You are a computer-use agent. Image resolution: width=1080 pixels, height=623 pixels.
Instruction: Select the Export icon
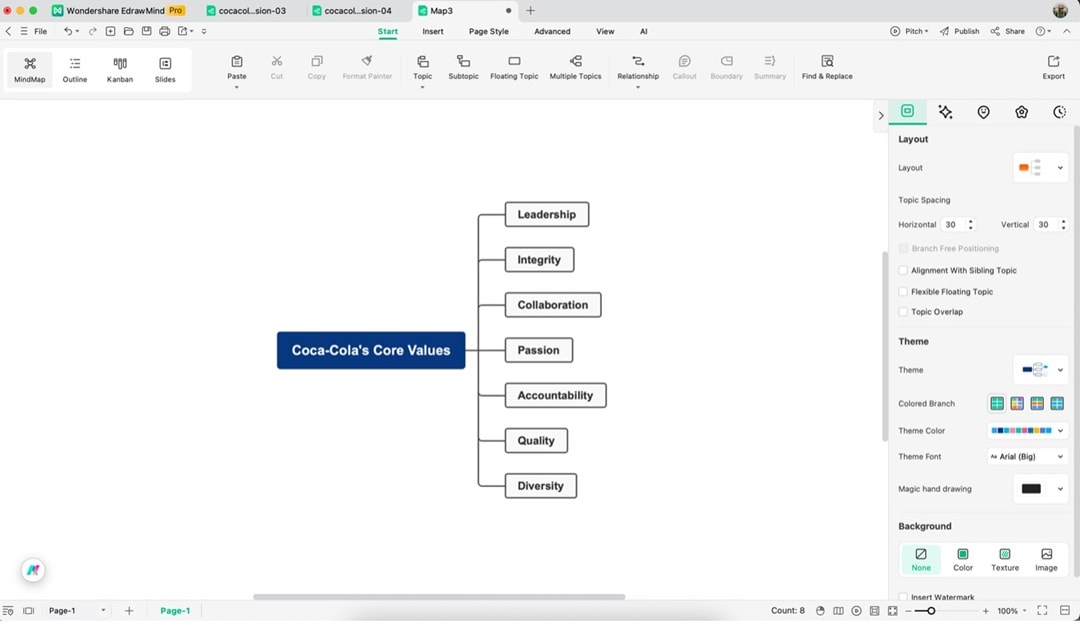pos(1053,68)
